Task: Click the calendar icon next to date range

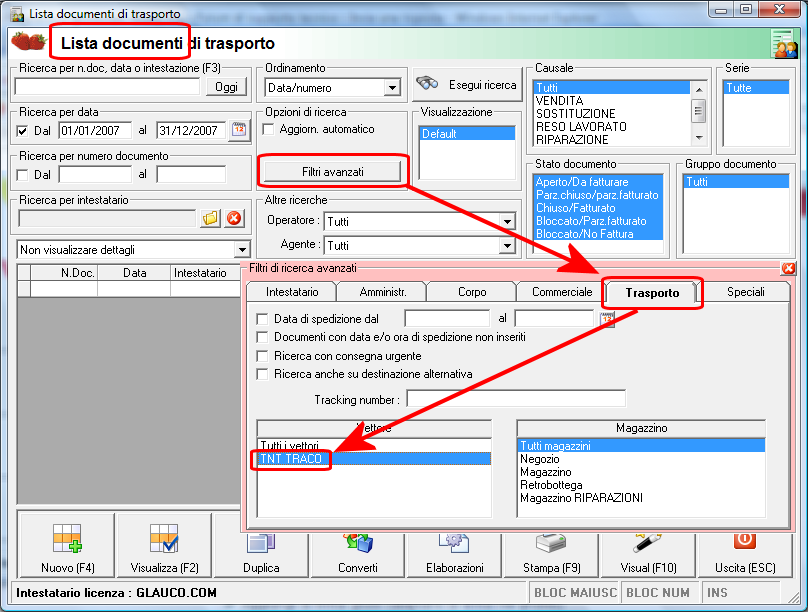Action: (239, 129)
